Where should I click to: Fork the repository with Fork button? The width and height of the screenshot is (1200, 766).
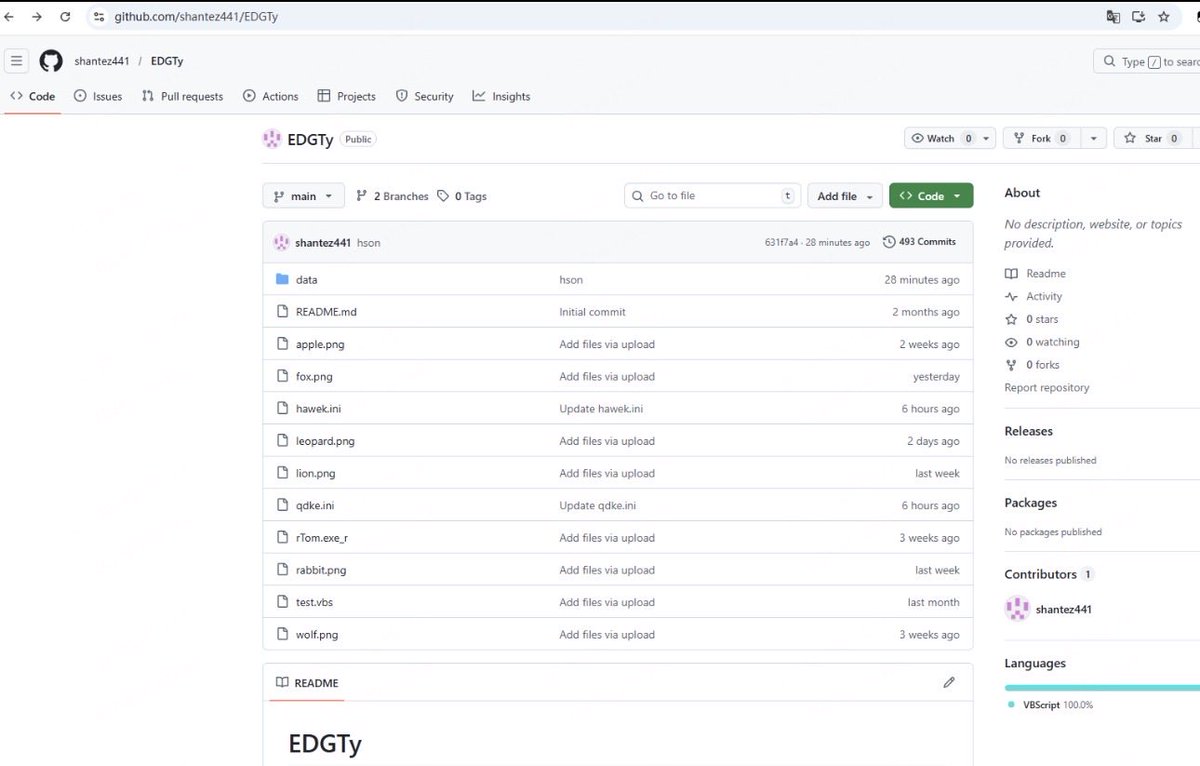click(x=1042, y=139)
